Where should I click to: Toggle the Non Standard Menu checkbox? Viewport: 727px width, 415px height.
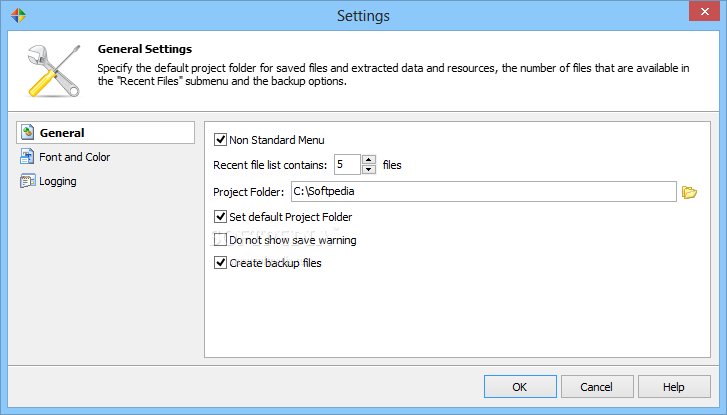(x=220, y=140)
